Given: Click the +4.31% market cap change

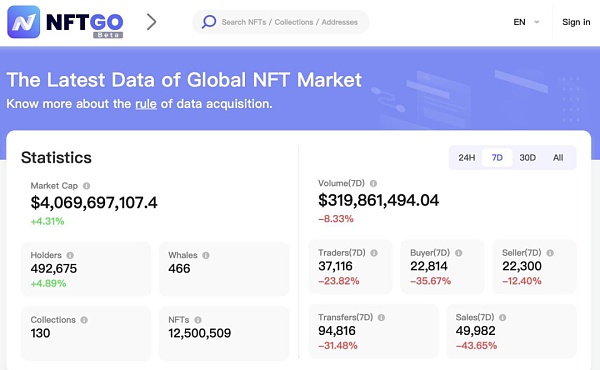Looking at the screenshot, I should 47,222.
